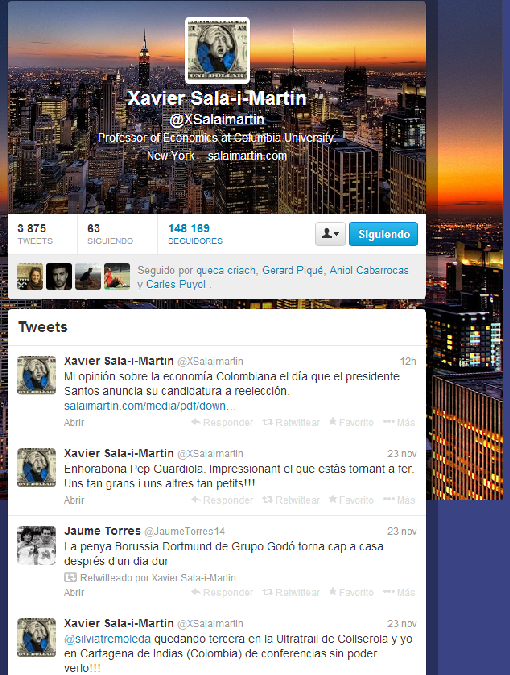Expand the Pep Guardiola tweet with Abrir
The image size is (510, 675).
tap(74, 500)
